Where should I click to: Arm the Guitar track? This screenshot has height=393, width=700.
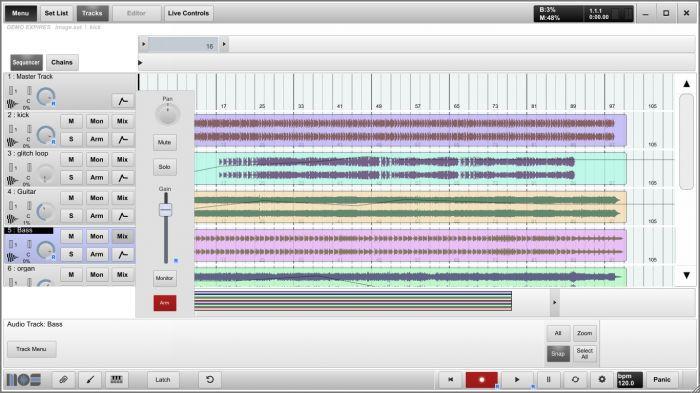pos(97,216)
